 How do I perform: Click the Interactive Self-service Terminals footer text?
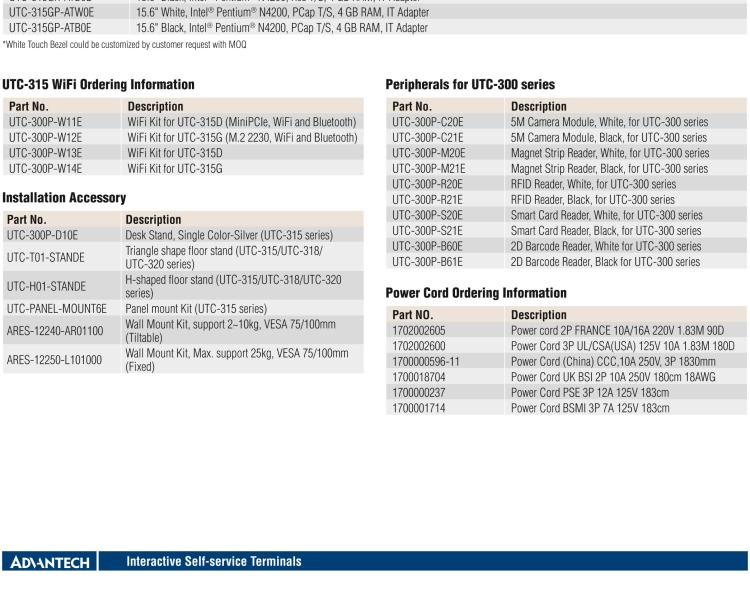(x=213, y=562)
